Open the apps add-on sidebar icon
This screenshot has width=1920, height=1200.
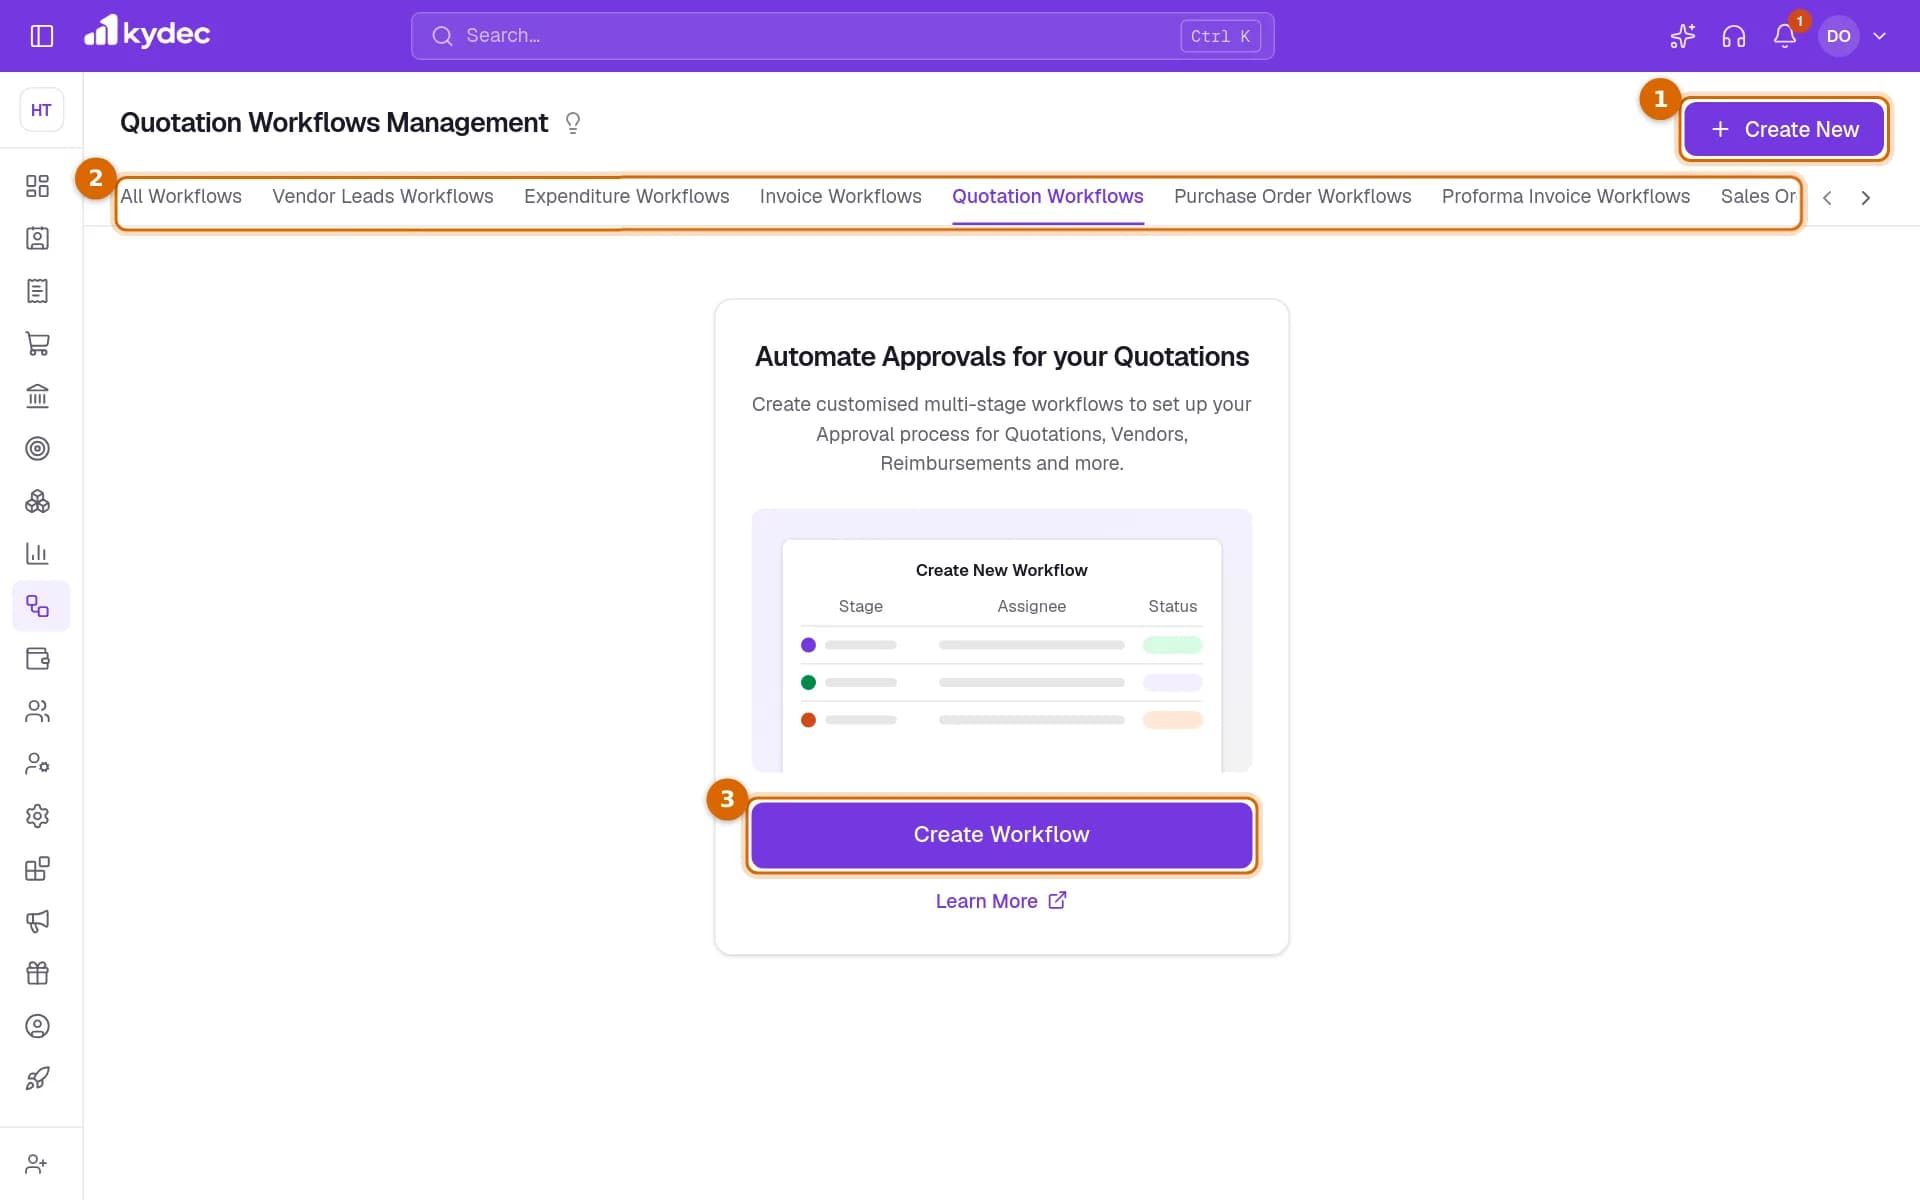[37, 868]
